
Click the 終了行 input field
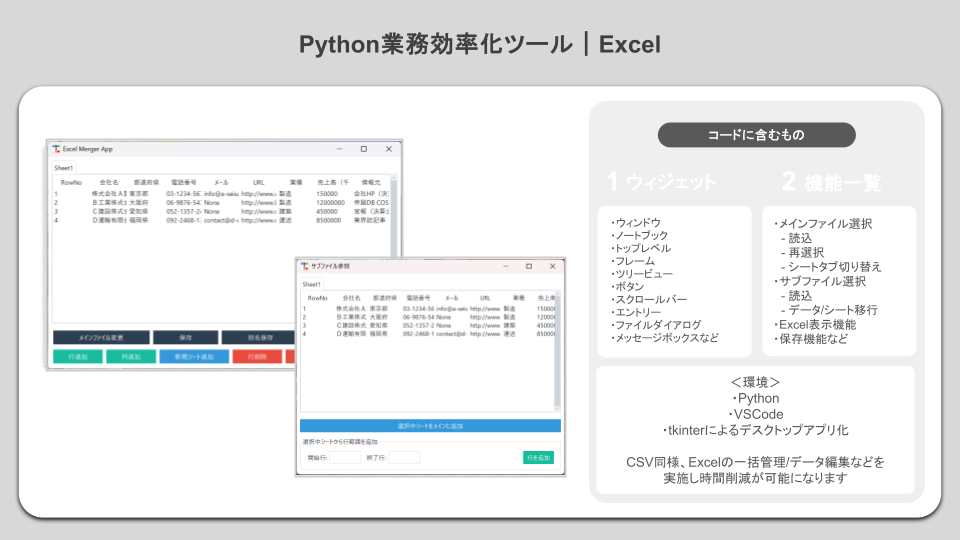tap(404, 457)
